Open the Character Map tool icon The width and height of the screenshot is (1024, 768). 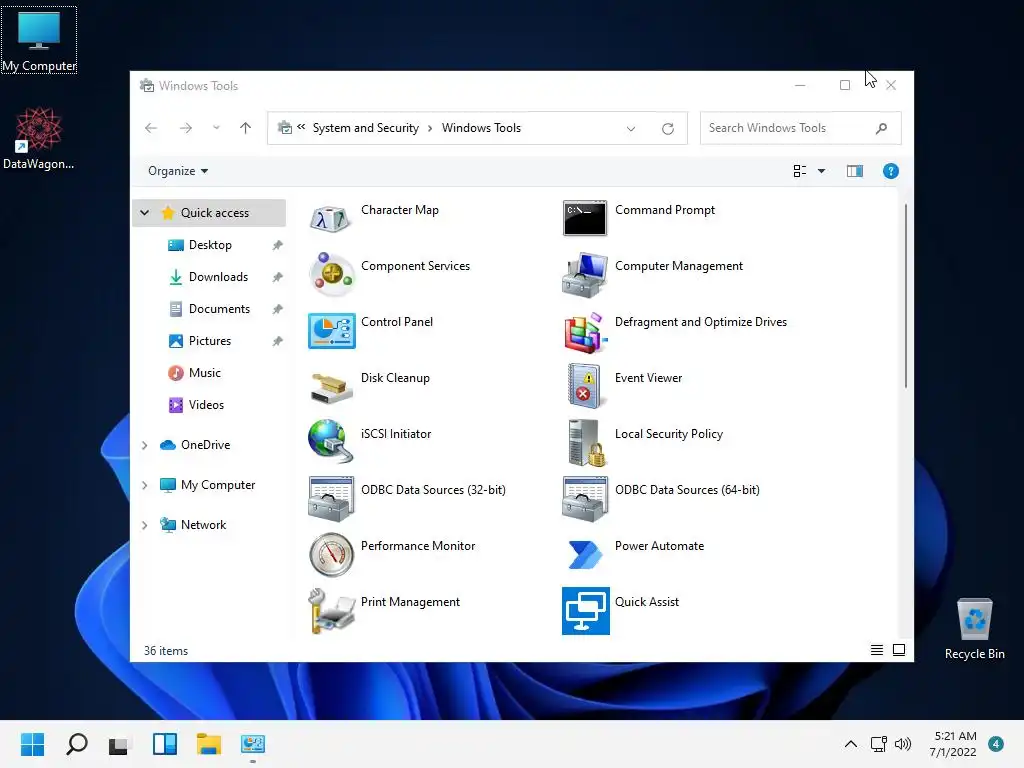click(331, 218)
